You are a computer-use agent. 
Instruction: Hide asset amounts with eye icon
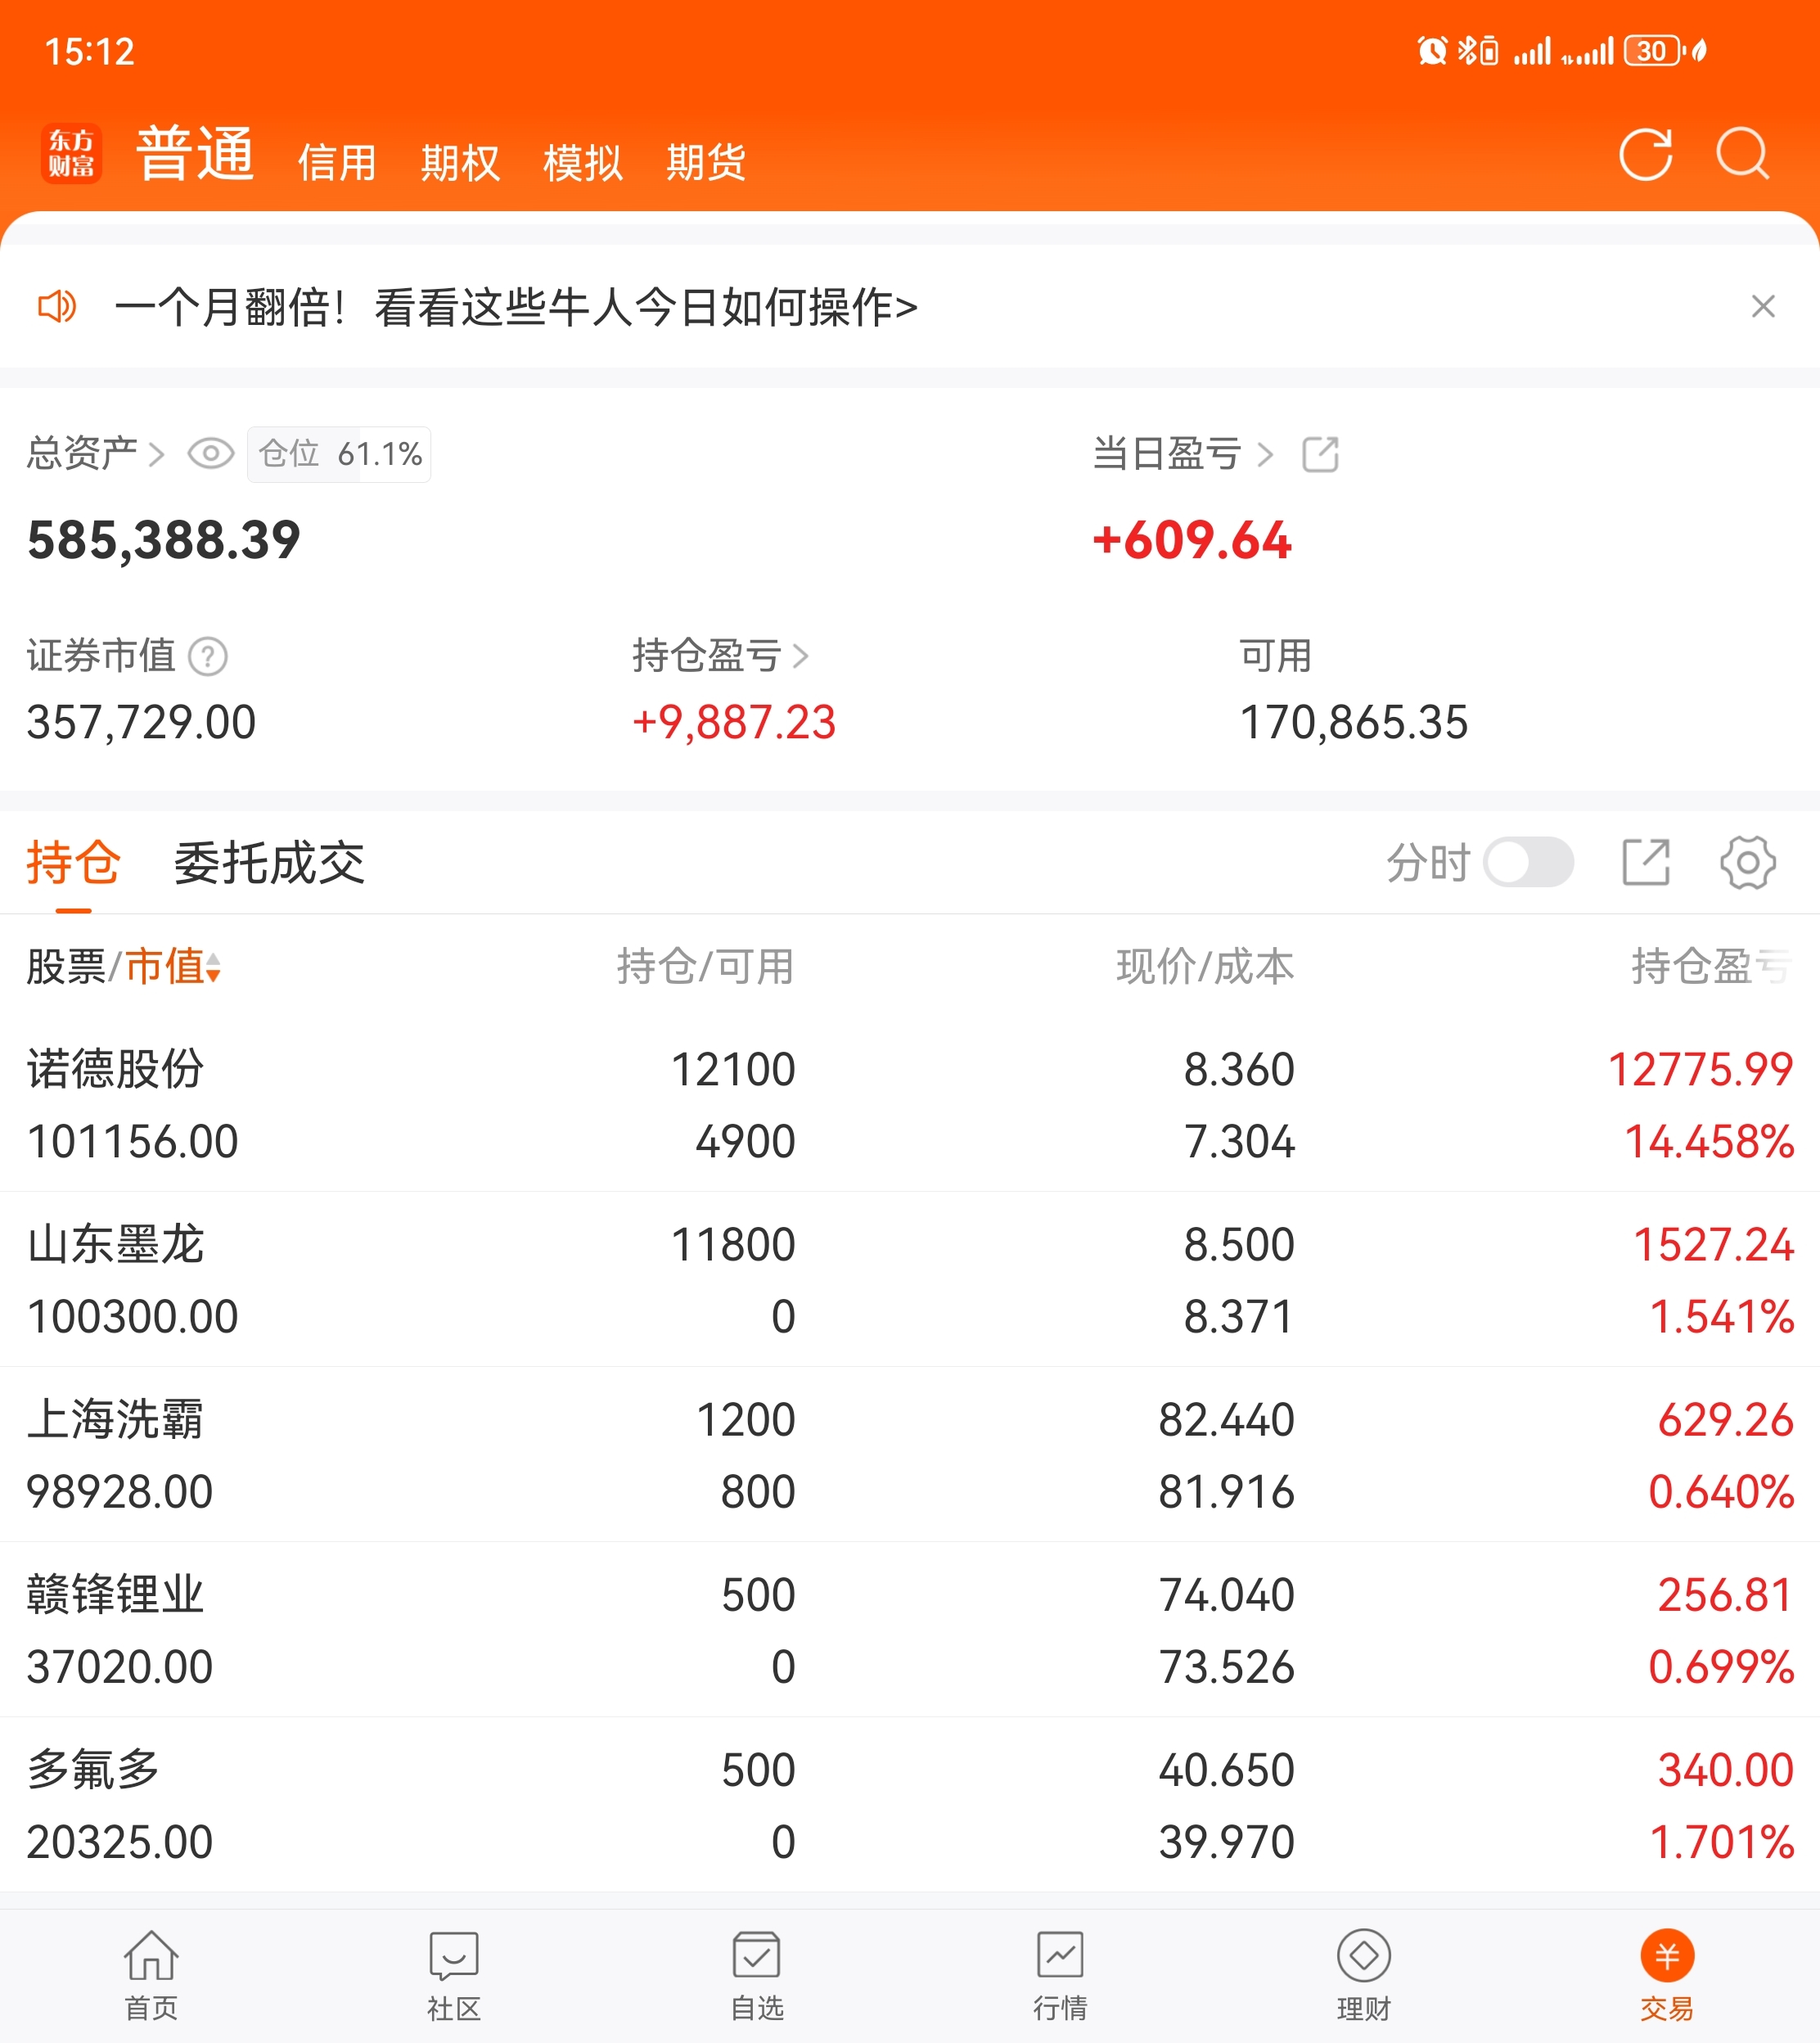(210, 454)
